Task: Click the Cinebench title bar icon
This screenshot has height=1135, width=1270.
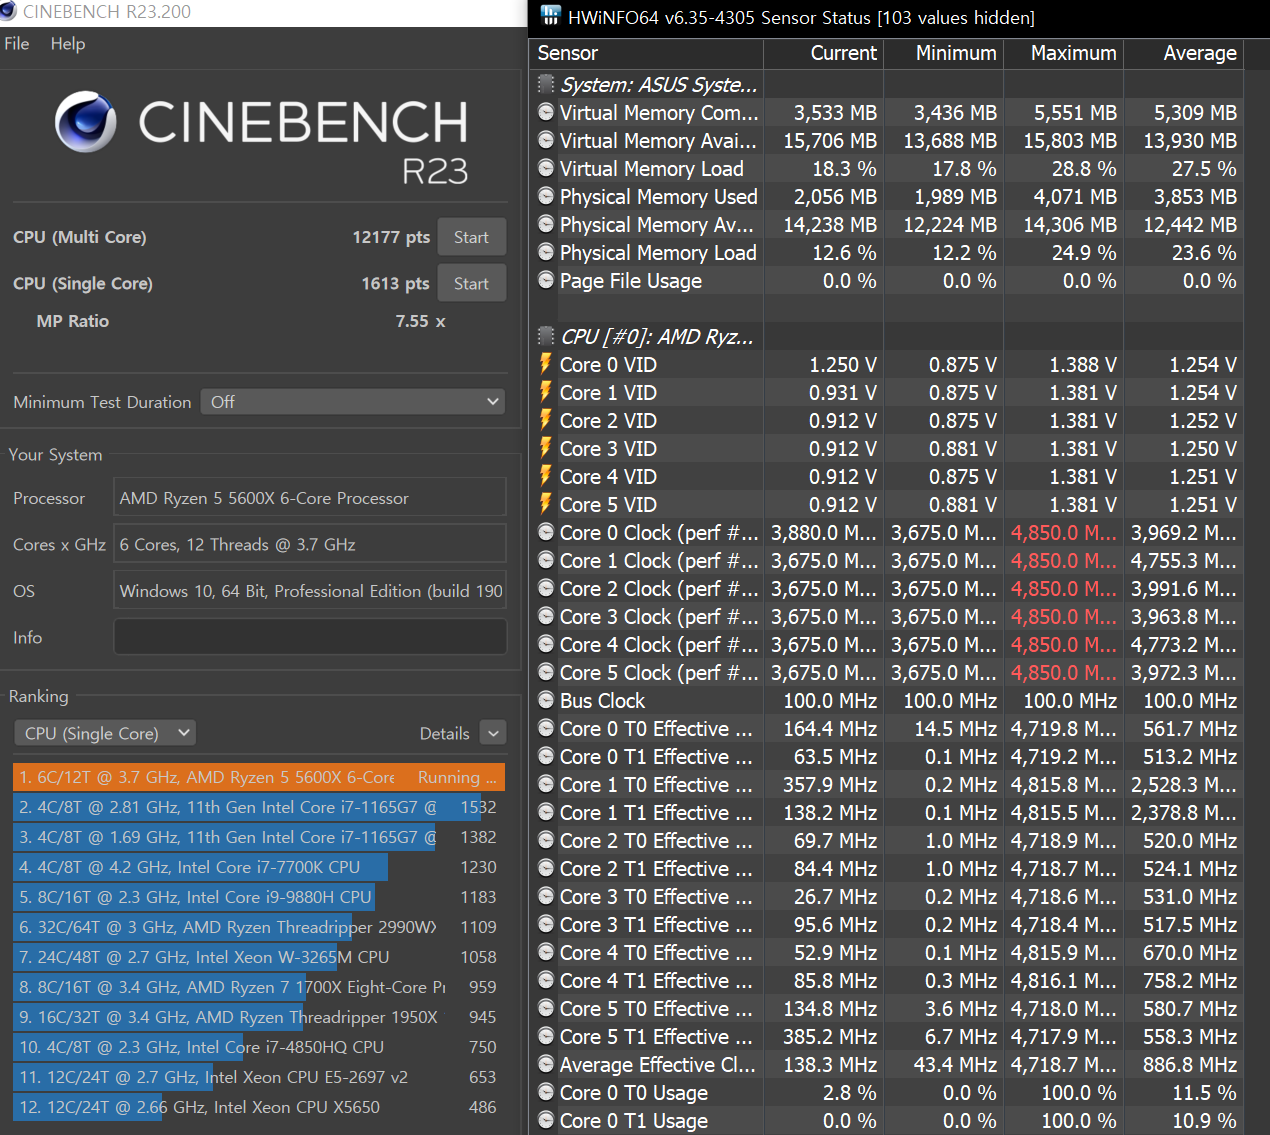Action: [8, 11]
